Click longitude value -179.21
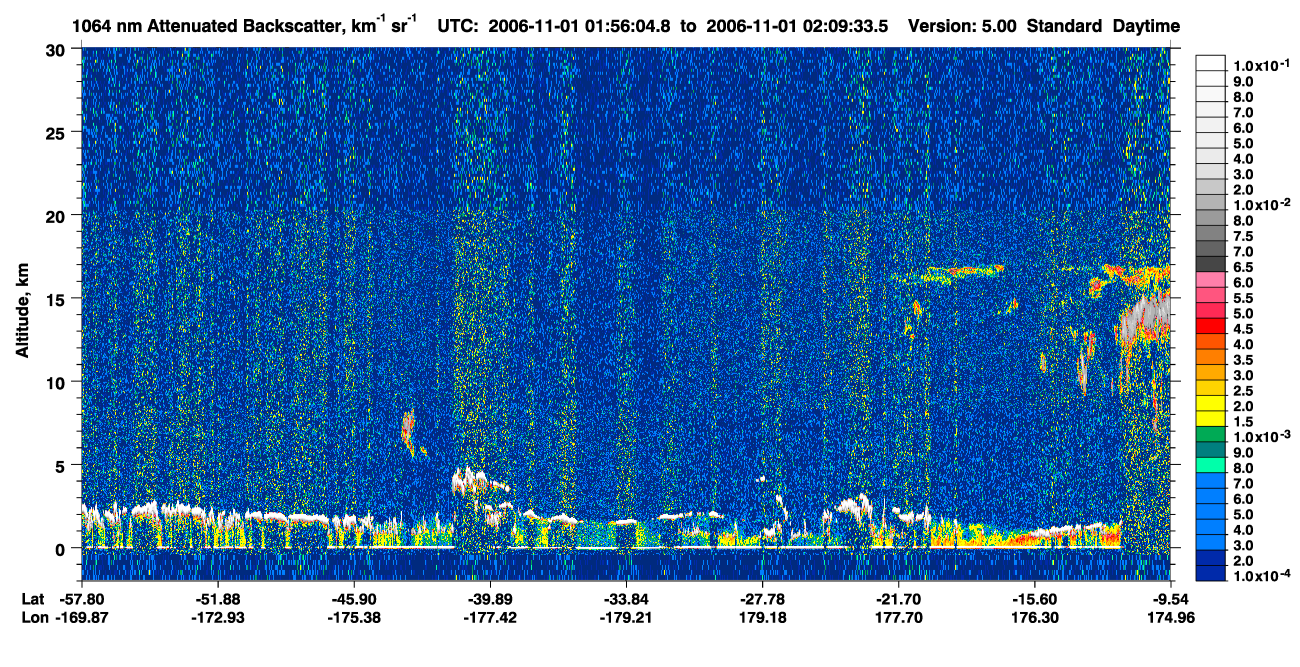This screenshot has width=1300, height=667. [626, 617]
